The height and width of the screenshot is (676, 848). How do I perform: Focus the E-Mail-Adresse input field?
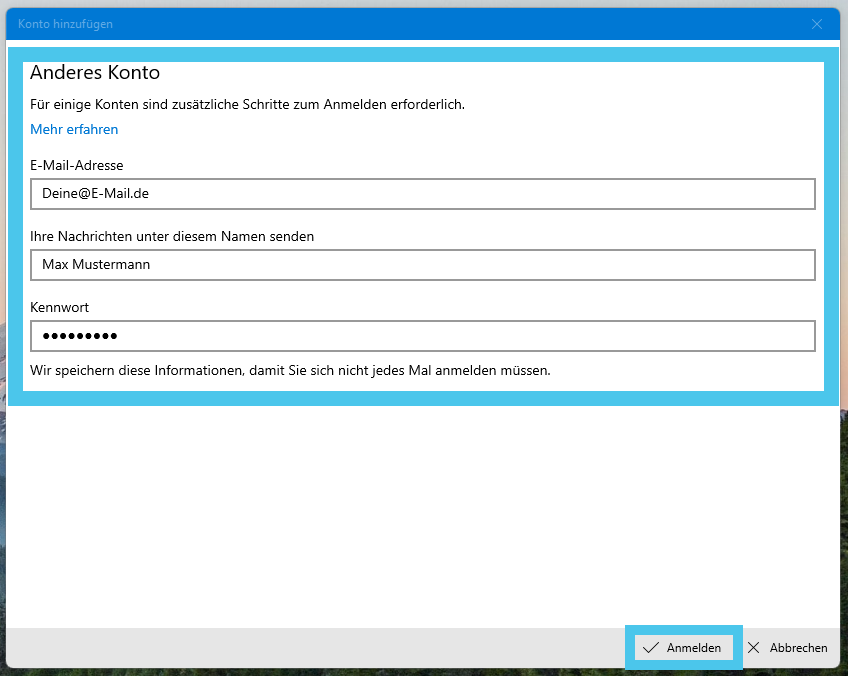[x=422, y=194]
